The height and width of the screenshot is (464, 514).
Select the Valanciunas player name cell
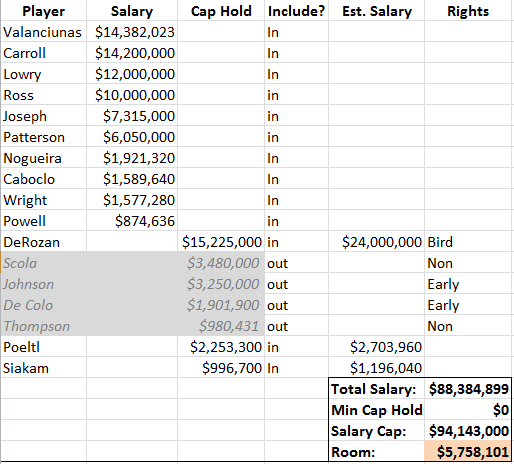(44, 32)
